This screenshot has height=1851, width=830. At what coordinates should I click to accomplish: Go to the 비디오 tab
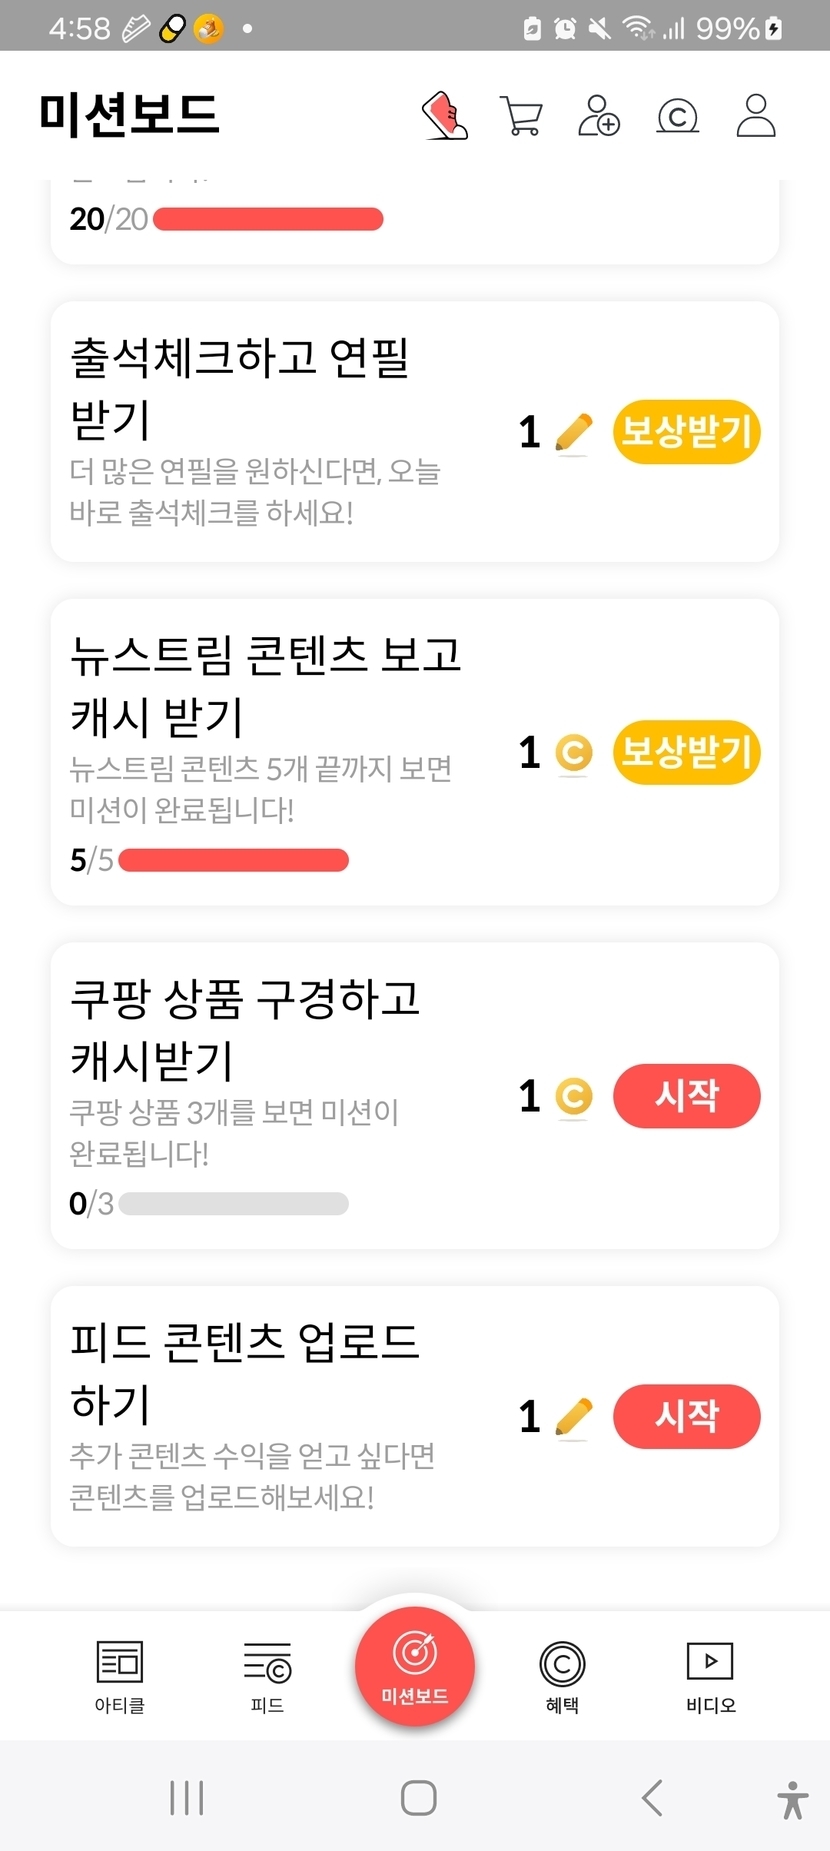click(710, 1676)
